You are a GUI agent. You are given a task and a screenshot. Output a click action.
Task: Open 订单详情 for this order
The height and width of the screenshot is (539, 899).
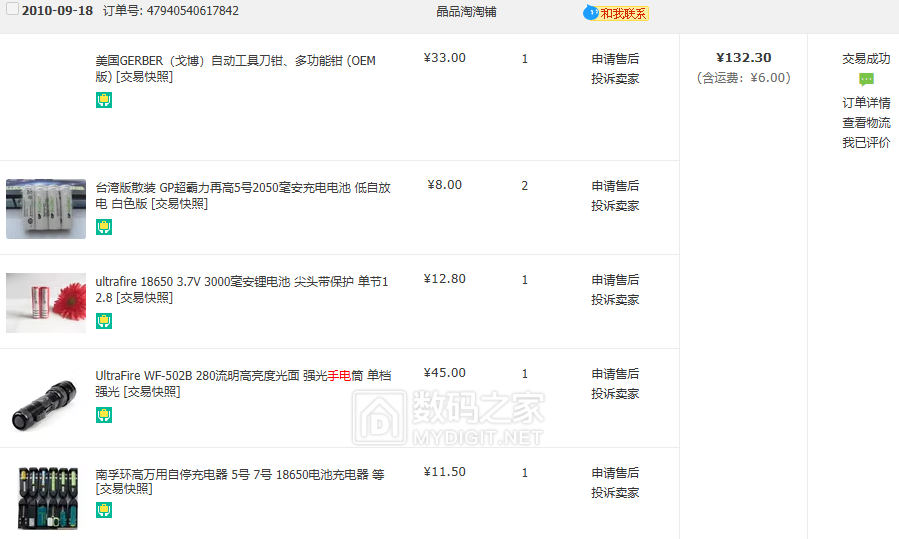pyautogui.click(x=866, y=102)
